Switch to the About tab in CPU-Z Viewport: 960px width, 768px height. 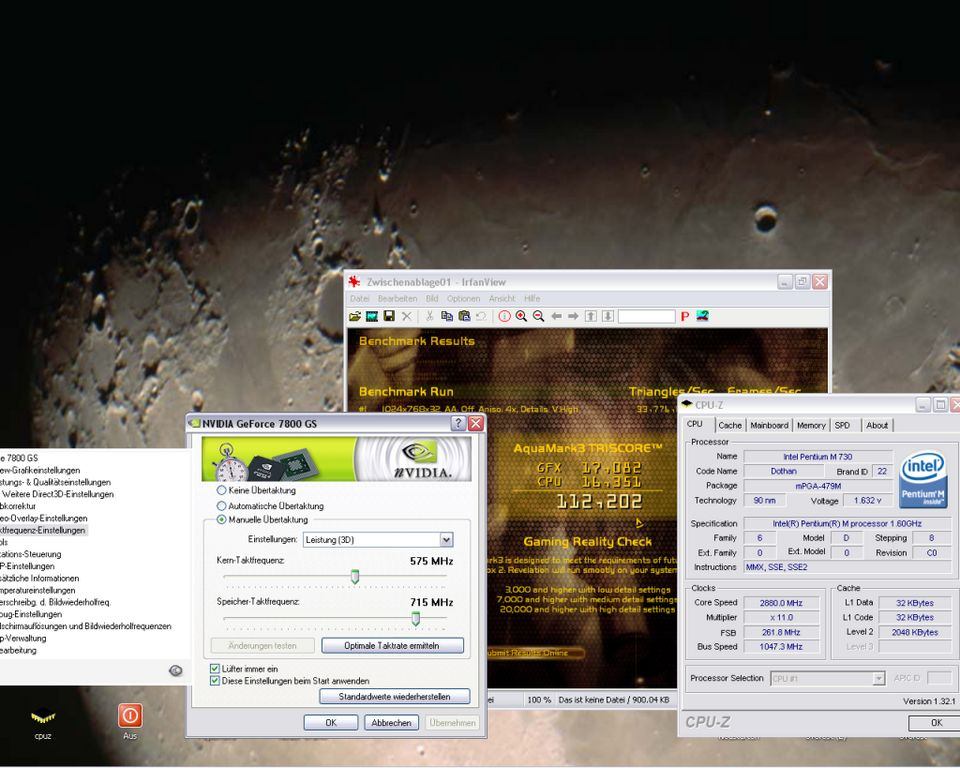pyautogui.click(x=877, y=425)
